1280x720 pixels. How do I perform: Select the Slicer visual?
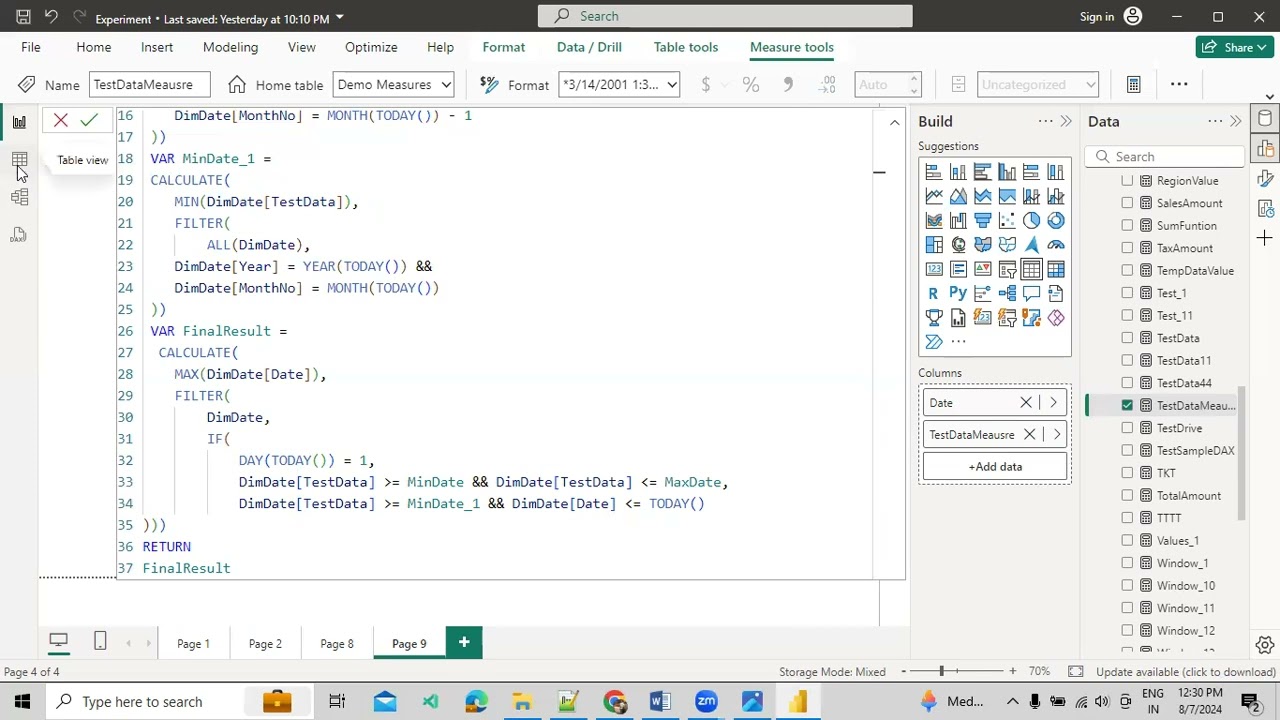pos(1007,269)
